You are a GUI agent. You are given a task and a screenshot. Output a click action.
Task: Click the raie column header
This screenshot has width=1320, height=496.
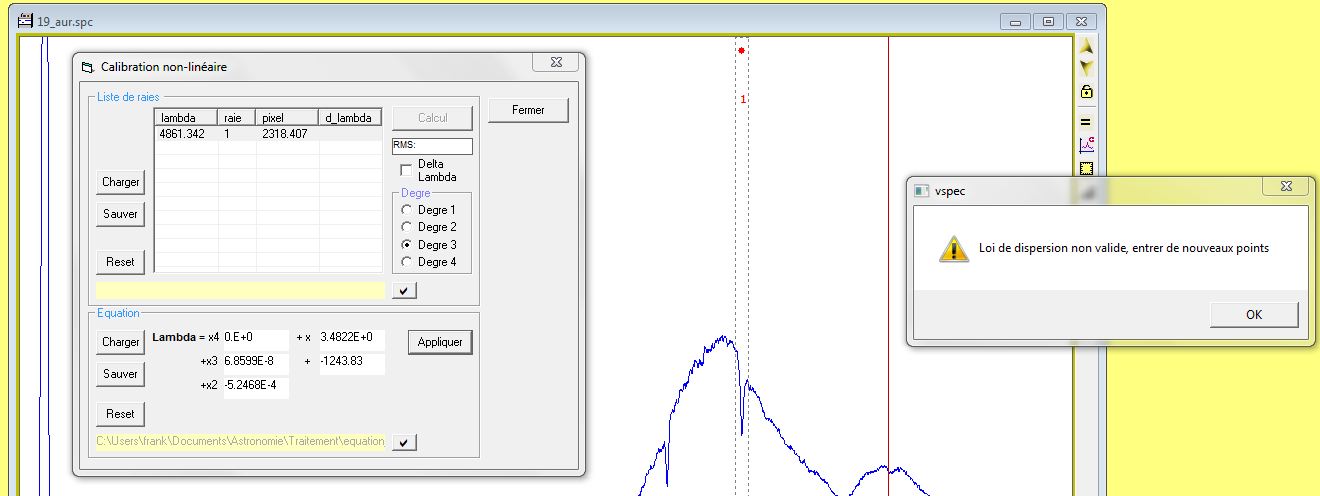(238, 118)
